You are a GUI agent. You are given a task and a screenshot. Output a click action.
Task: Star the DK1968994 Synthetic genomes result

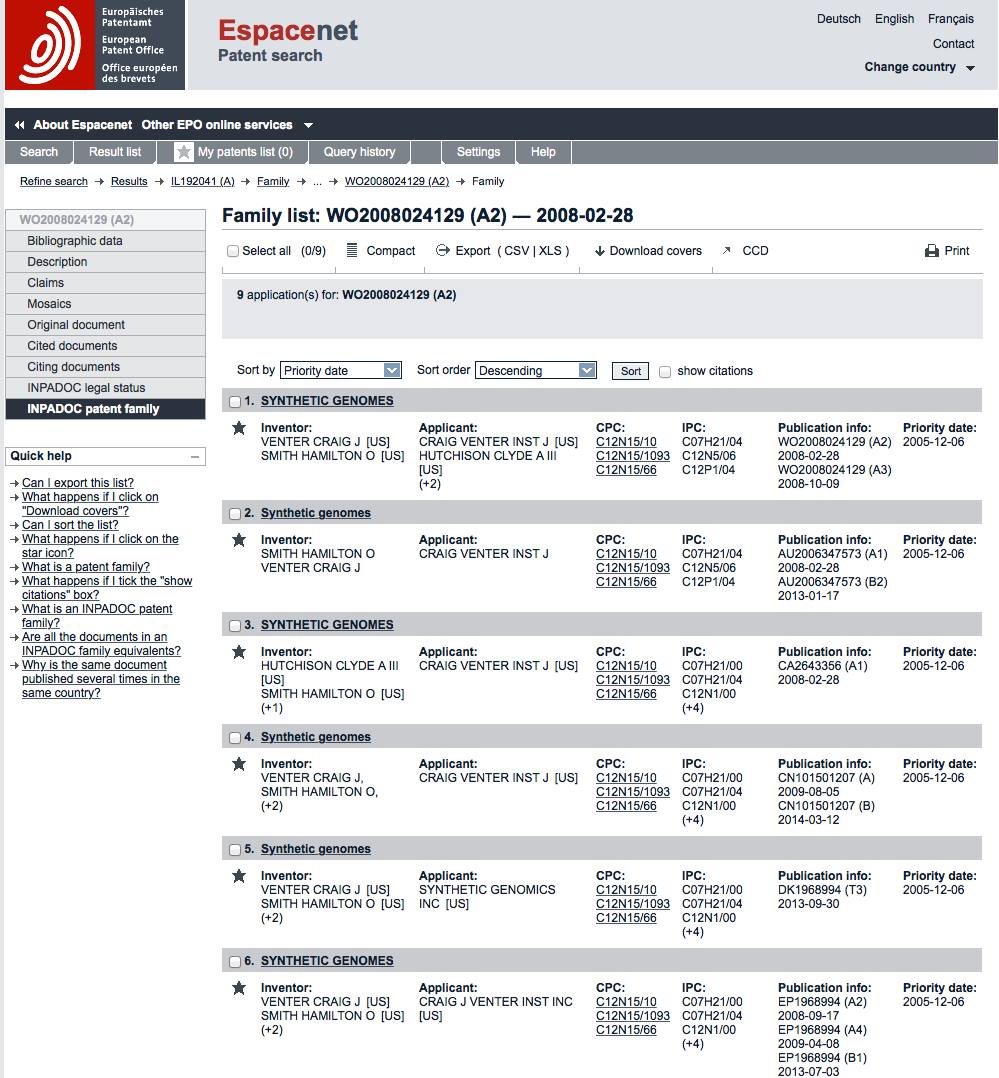click(239, 877)
